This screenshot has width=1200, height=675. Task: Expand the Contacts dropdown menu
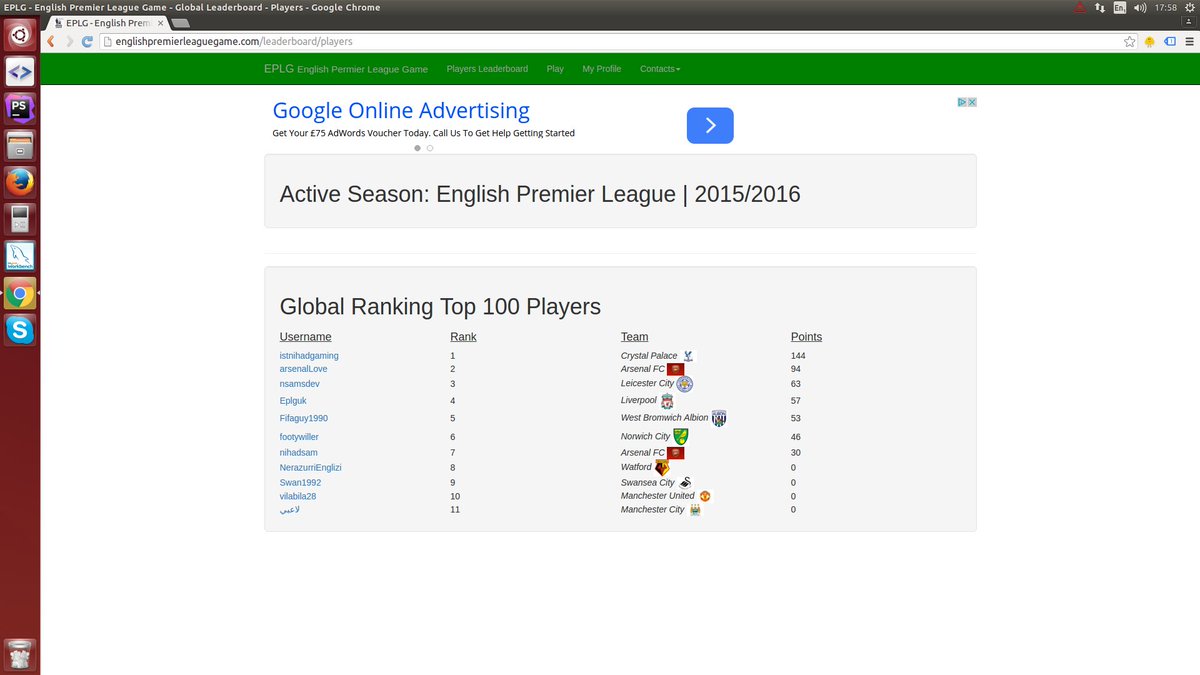coord(660,69)
